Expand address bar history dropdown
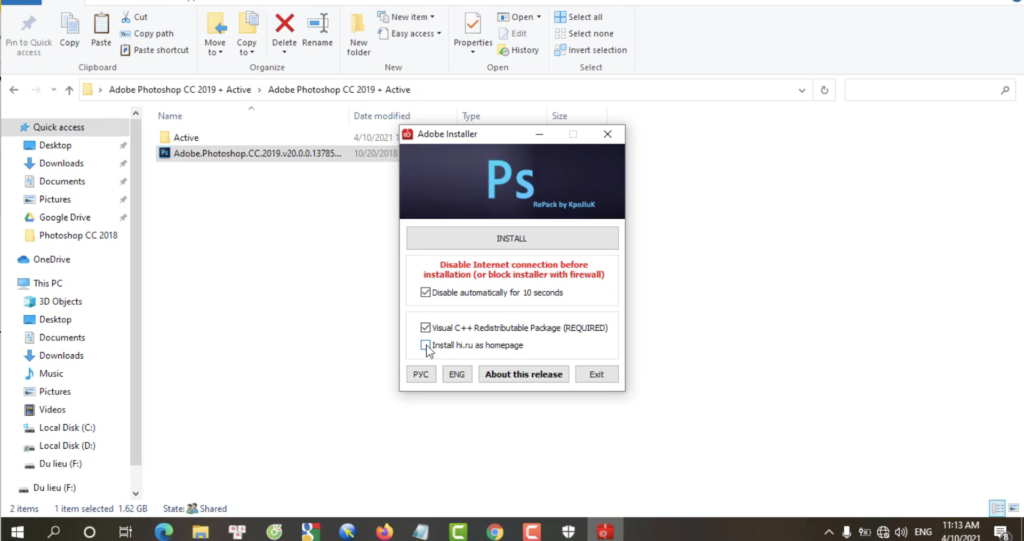This screenshot has width=1024, height=541. tap(802, 90)
